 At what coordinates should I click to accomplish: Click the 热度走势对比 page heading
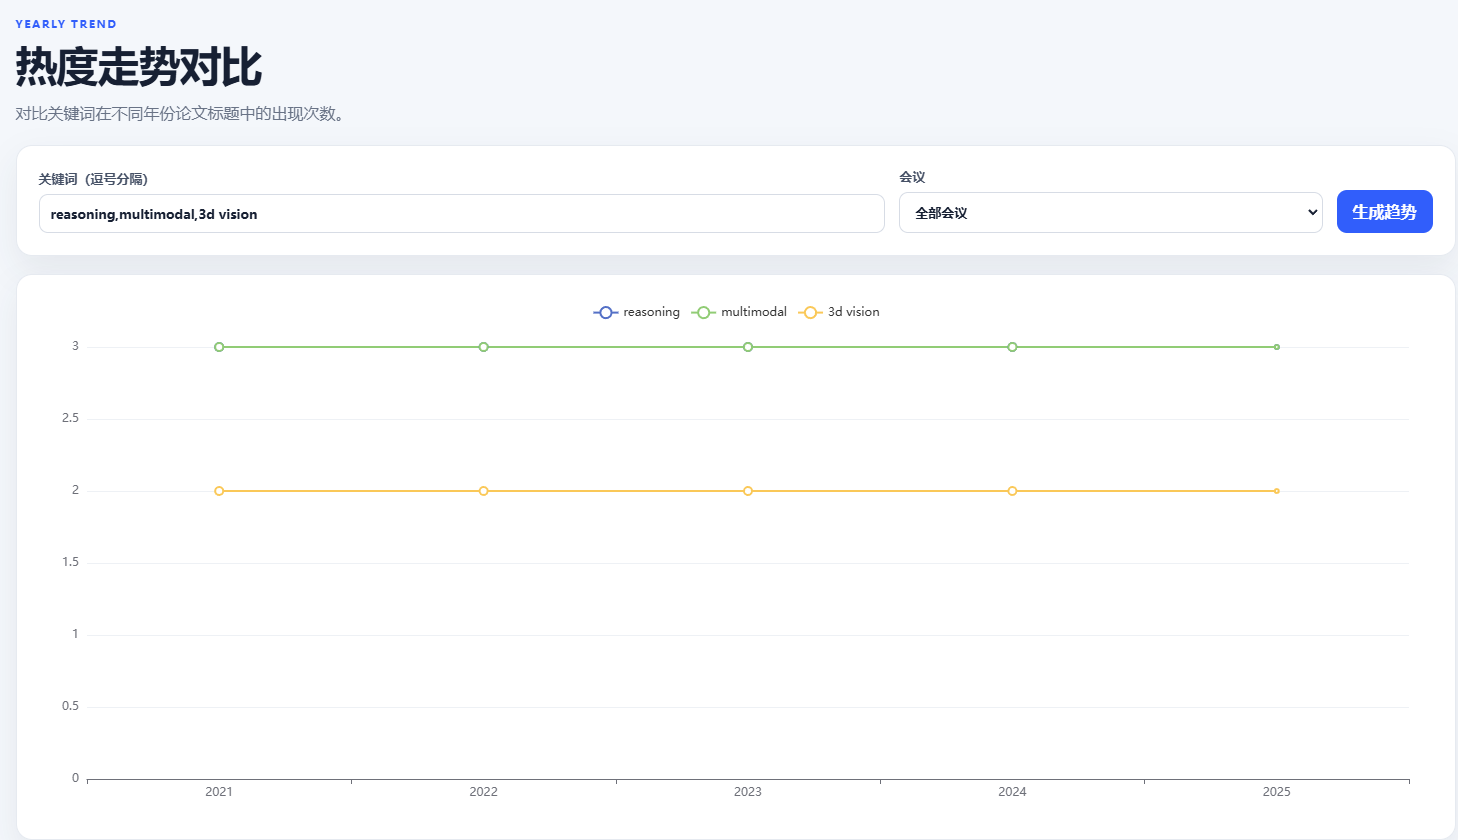(139, 67)
